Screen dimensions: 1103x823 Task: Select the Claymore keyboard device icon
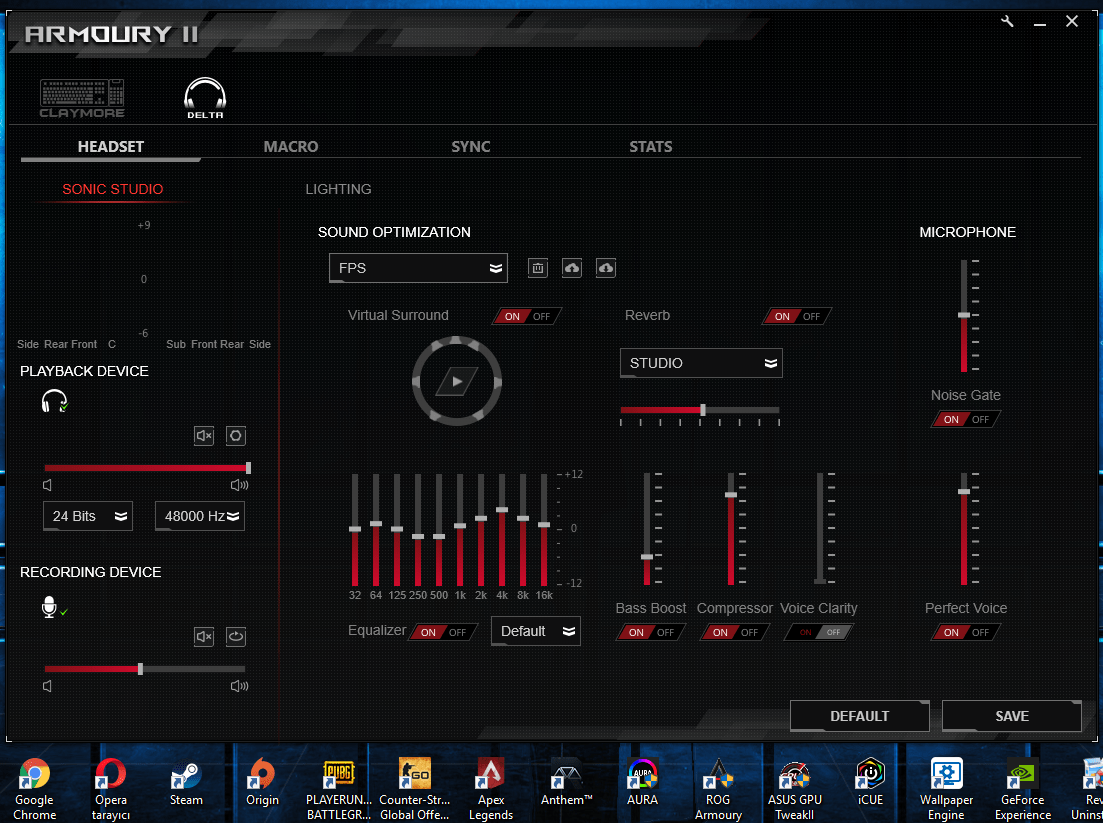click(x=82, y=98)
